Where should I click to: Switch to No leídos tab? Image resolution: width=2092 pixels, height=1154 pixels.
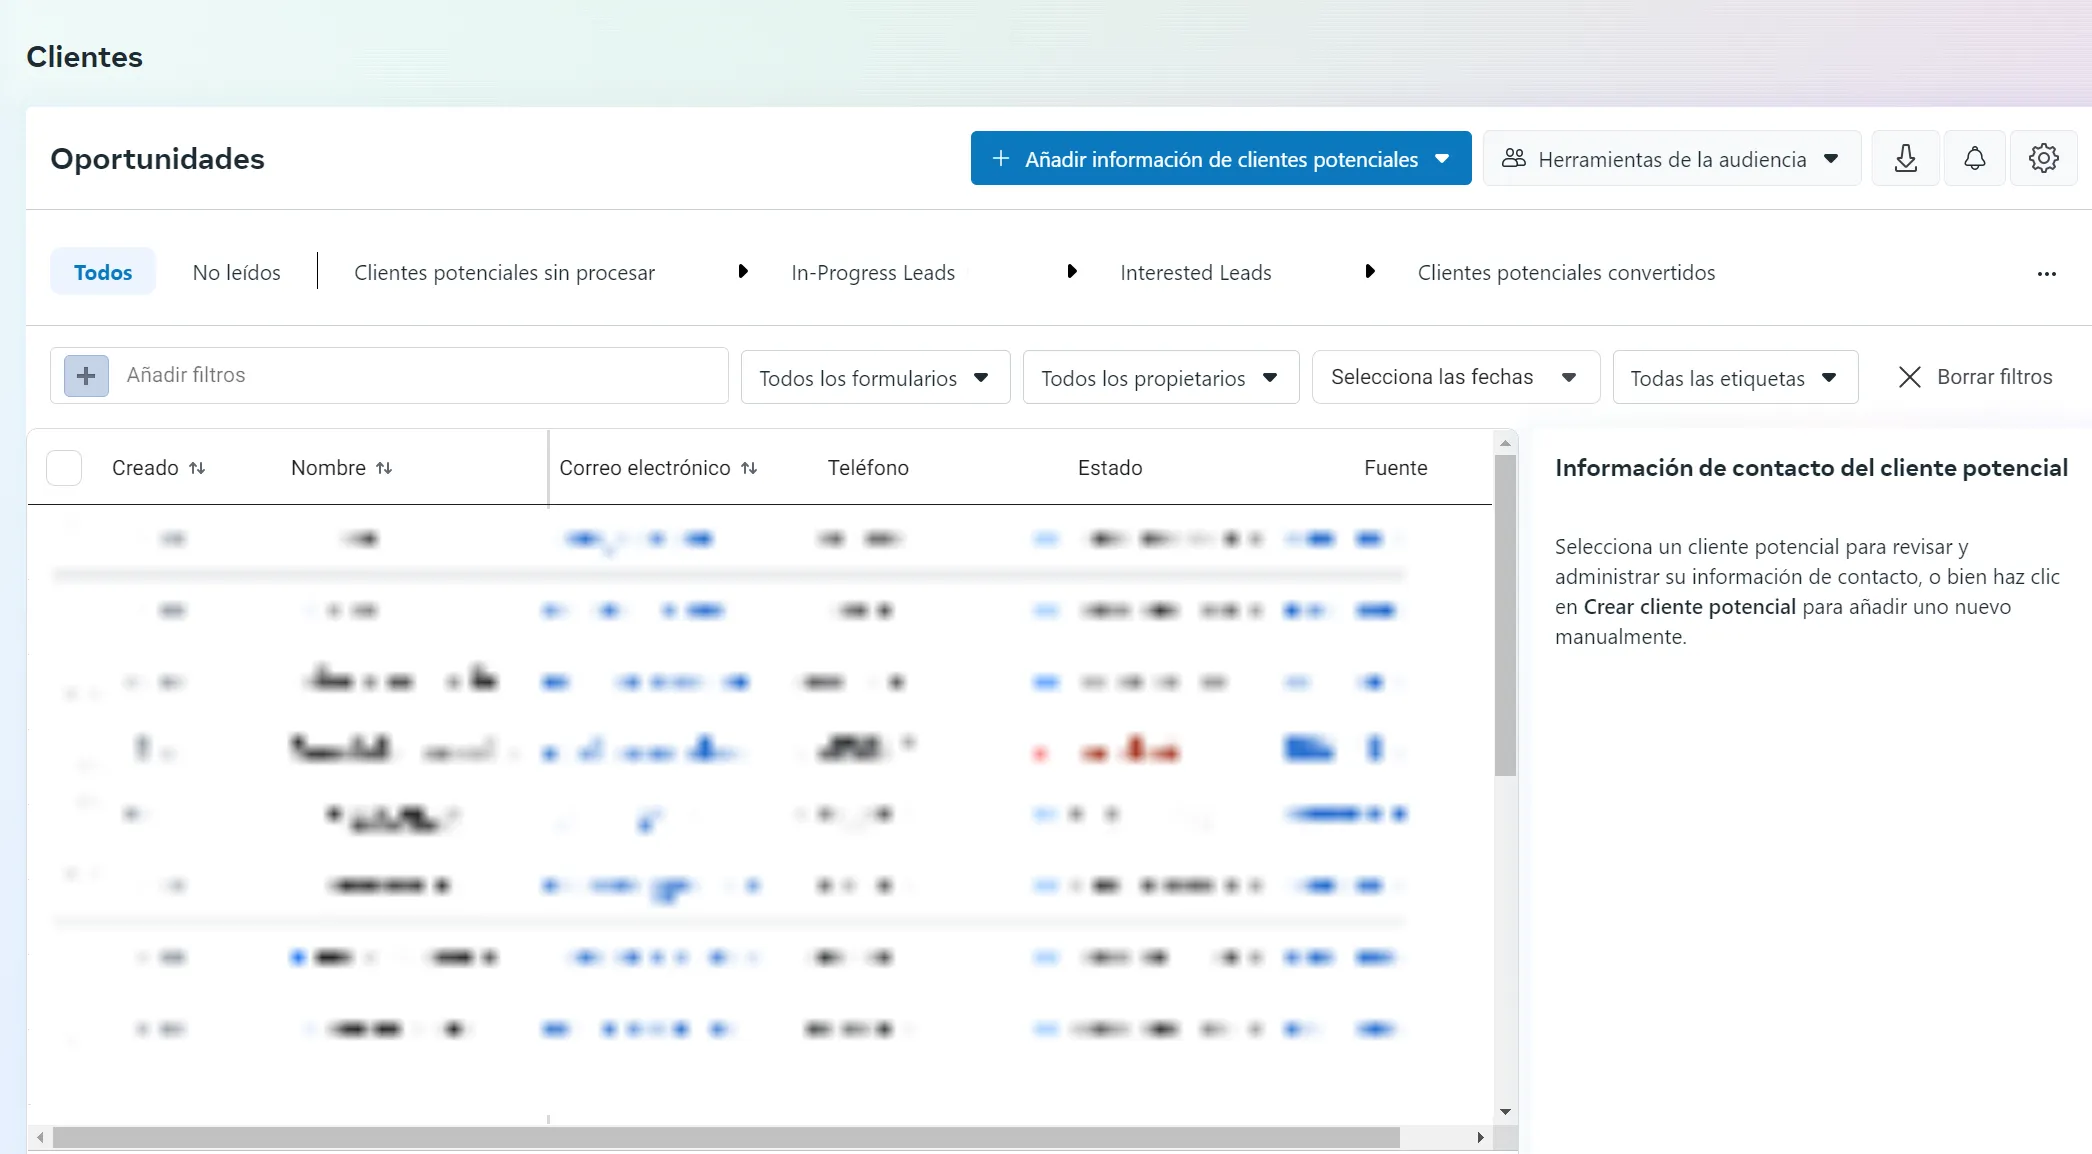[x=236, y=272]
